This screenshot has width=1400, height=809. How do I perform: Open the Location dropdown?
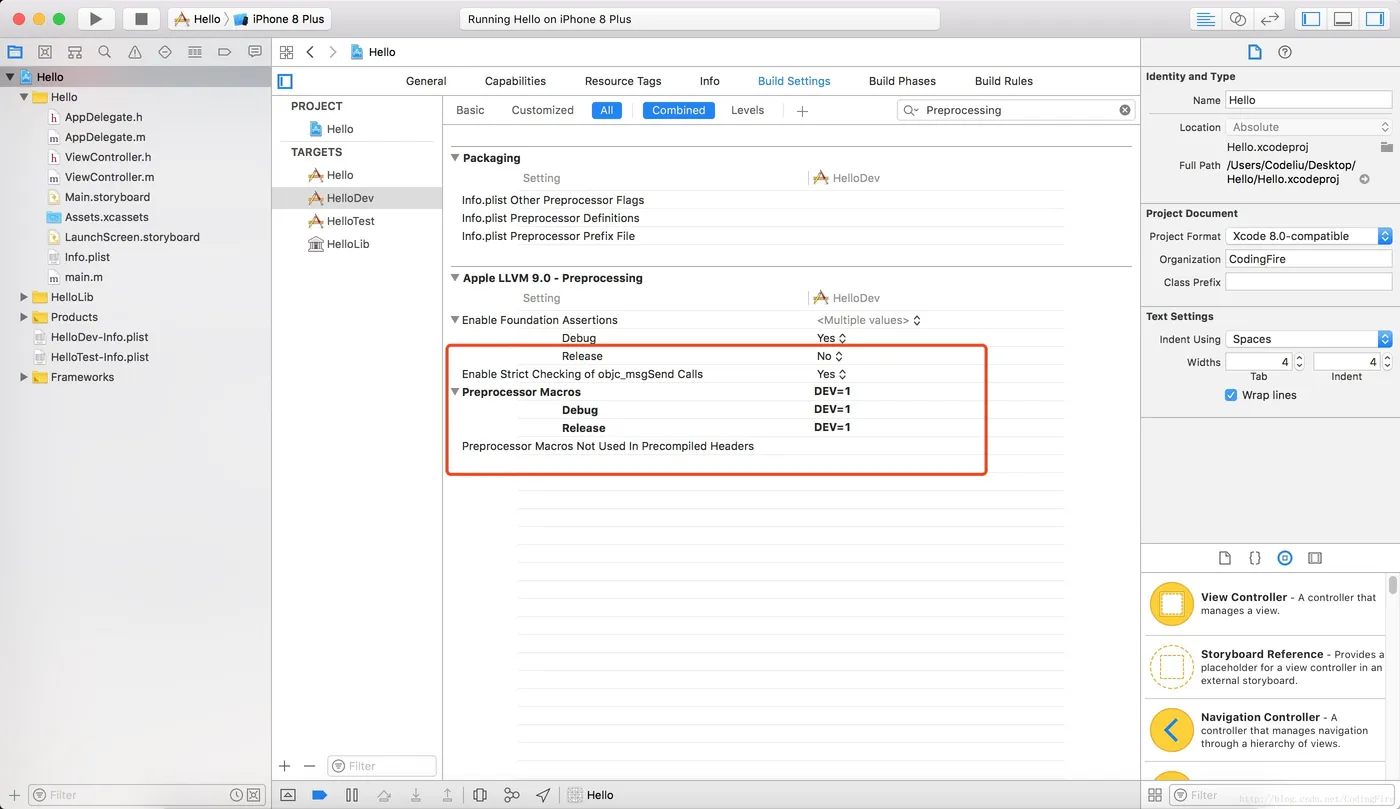coord(1309,127)
